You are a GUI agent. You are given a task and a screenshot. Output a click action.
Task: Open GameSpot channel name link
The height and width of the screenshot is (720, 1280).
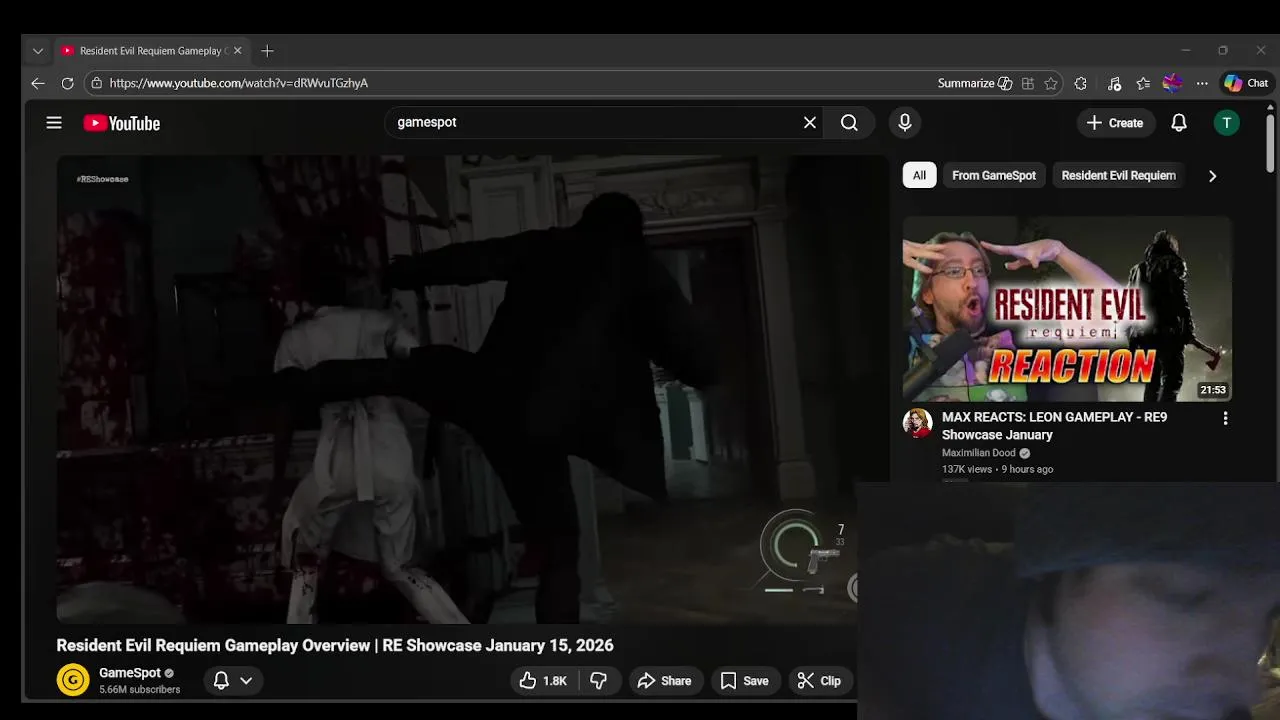point(130,673)
